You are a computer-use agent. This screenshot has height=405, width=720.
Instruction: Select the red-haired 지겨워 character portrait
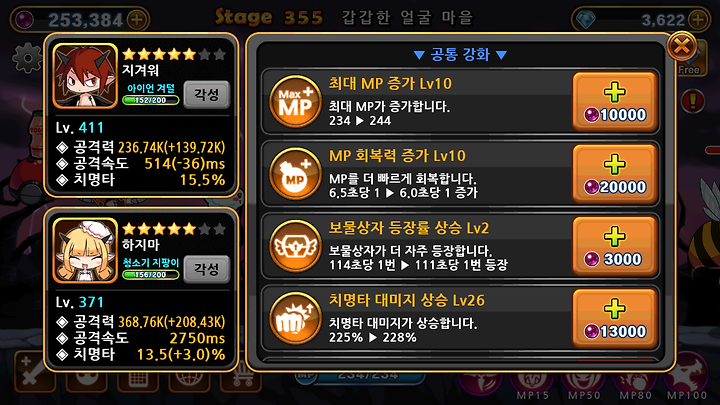coord(85,76)
